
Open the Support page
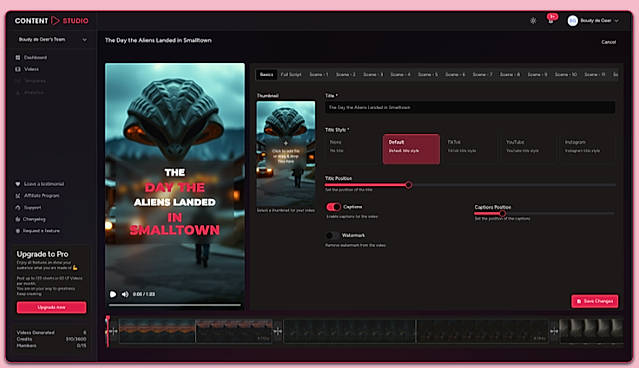(x=28, y=207)
